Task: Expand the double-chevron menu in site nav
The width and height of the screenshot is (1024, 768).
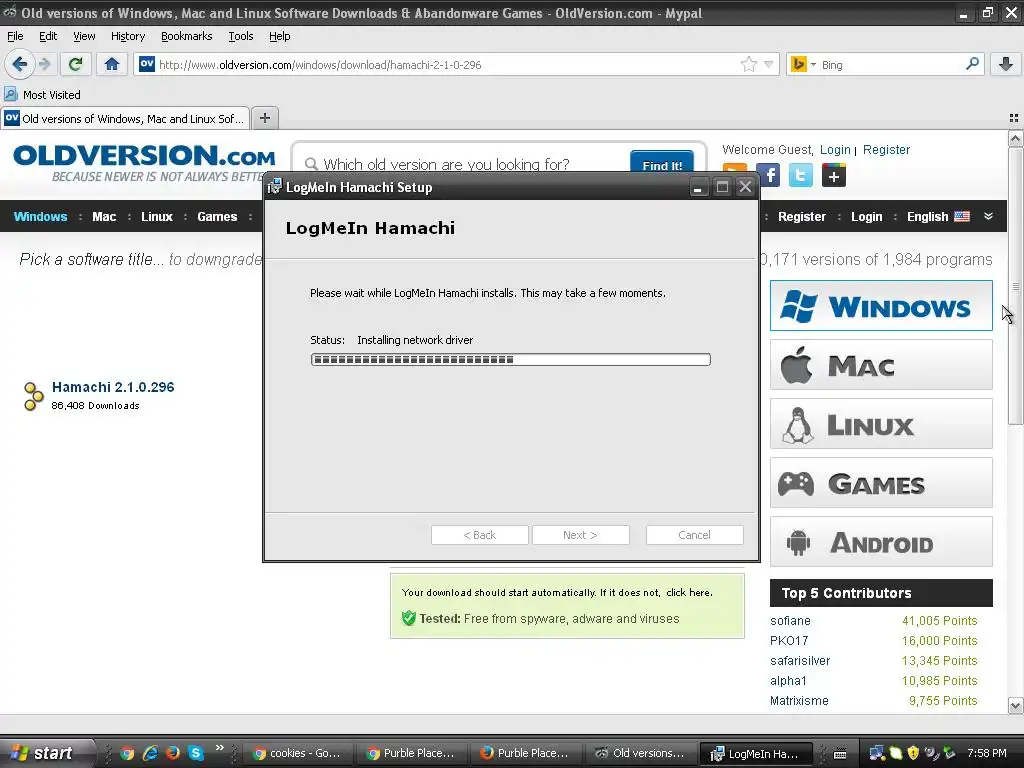Action: click(988, 216)
